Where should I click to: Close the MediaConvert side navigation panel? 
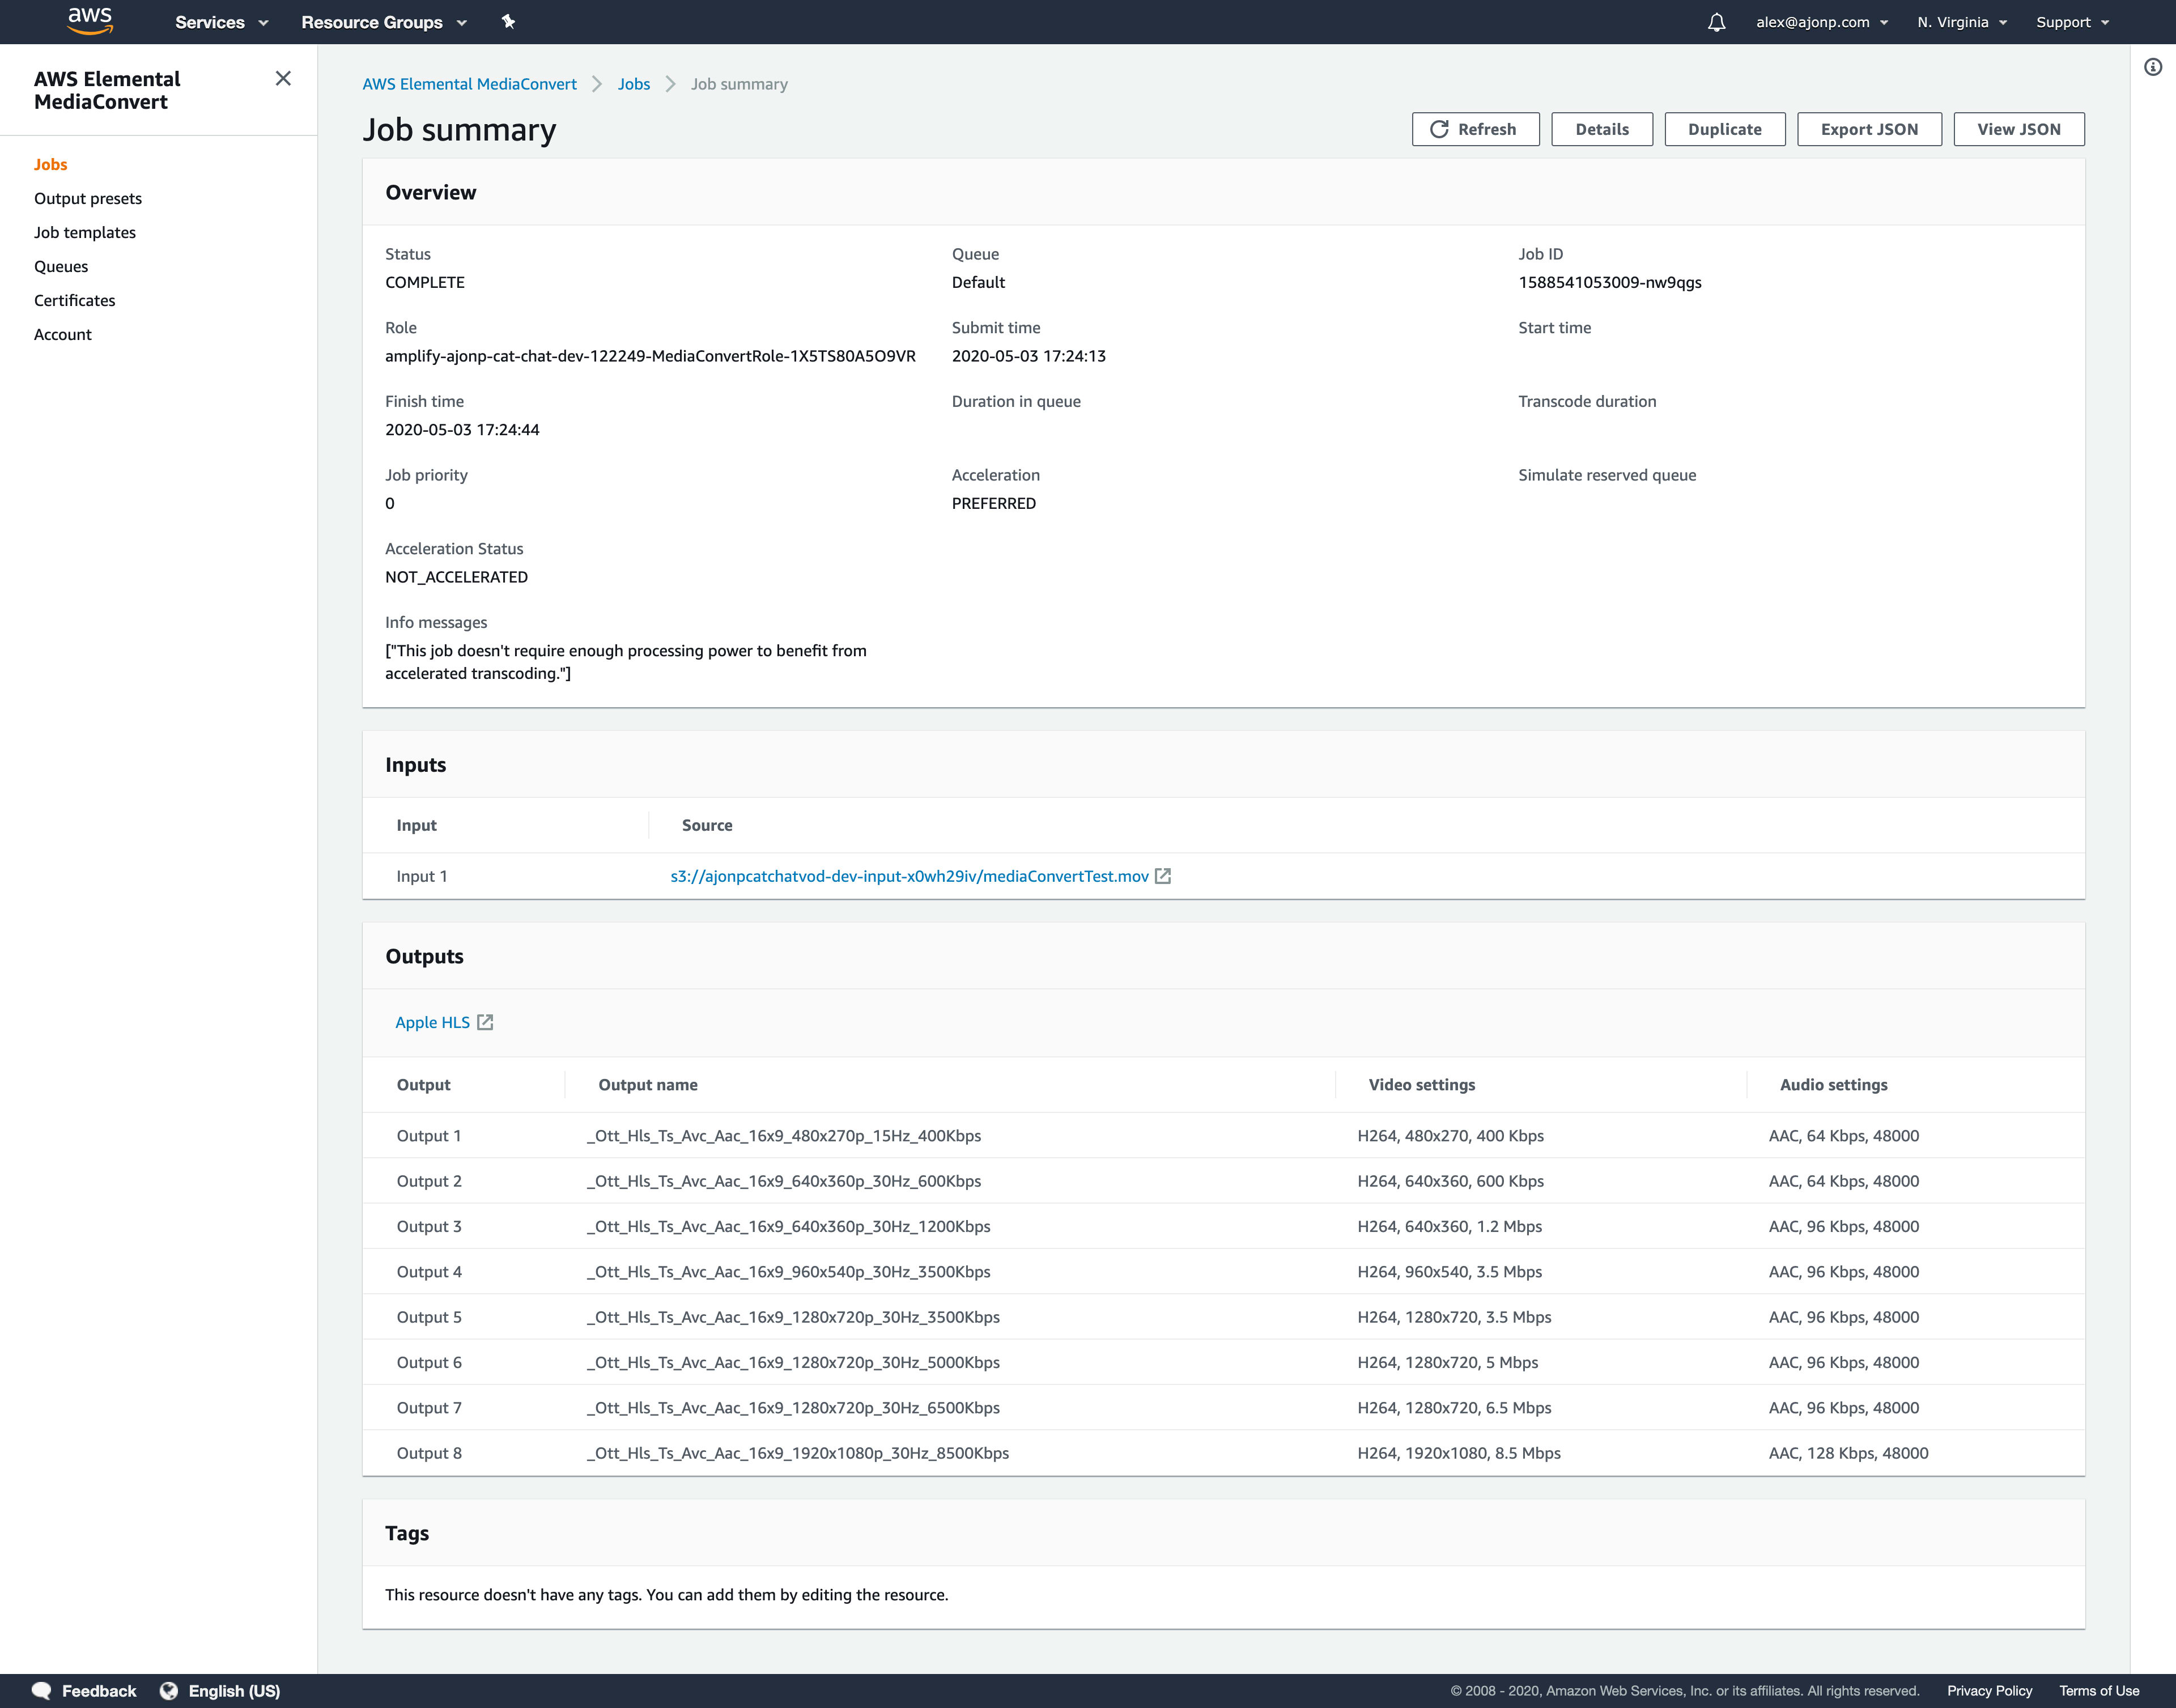(x=283, y=78)
